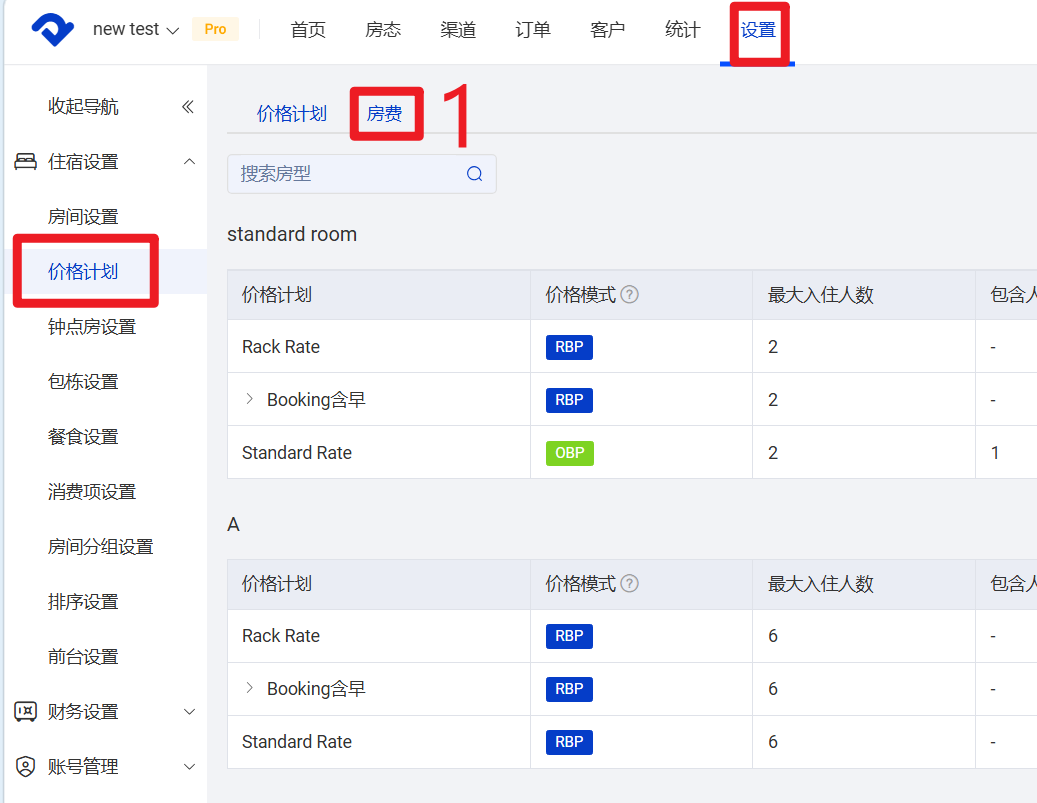Viewport: 1037px width, 803px height.
Task: Open 包栋设置 in sidebar
Action: 83,382
